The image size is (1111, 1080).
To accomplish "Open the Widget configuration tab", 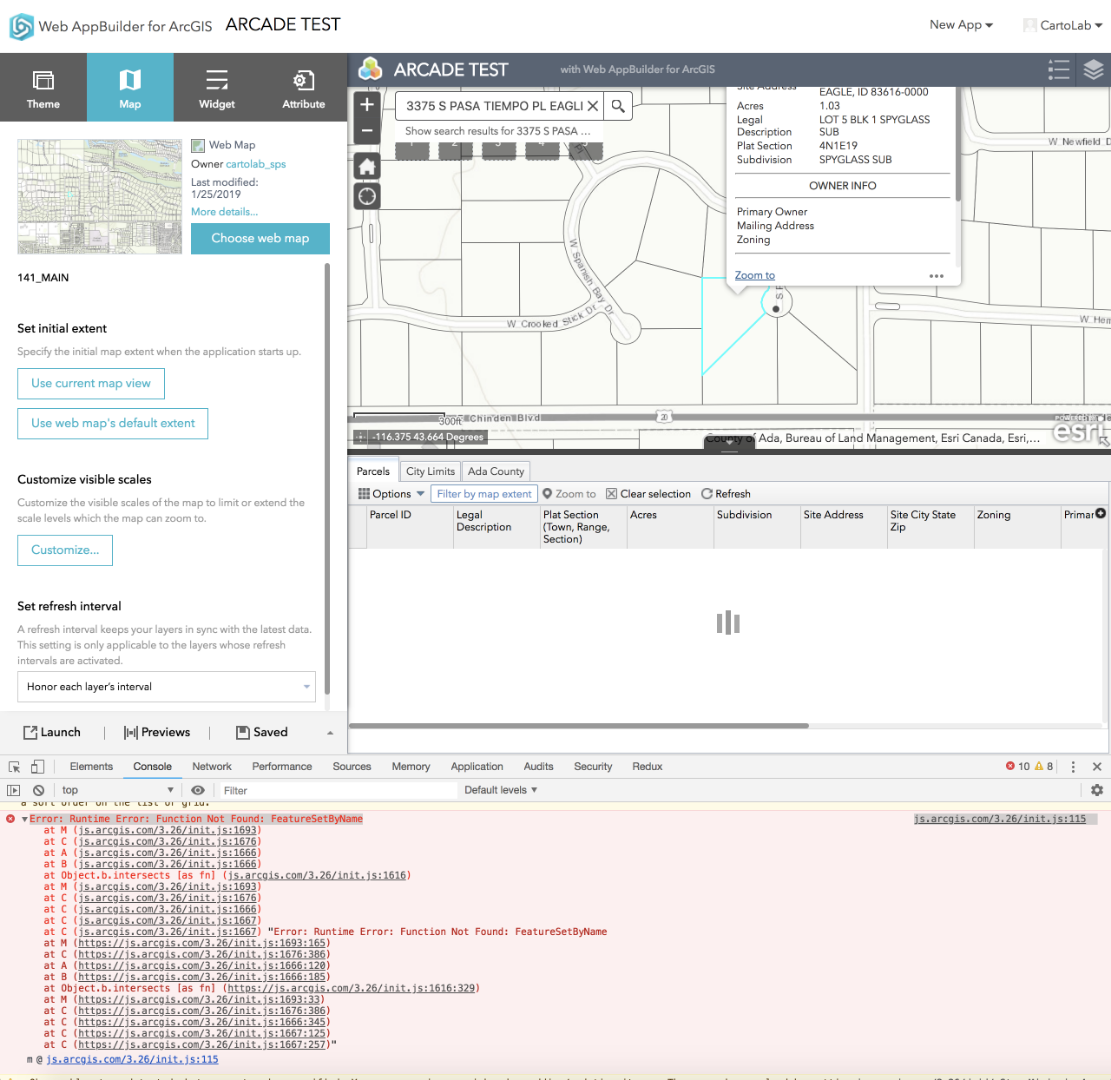I will pos(217,87).
